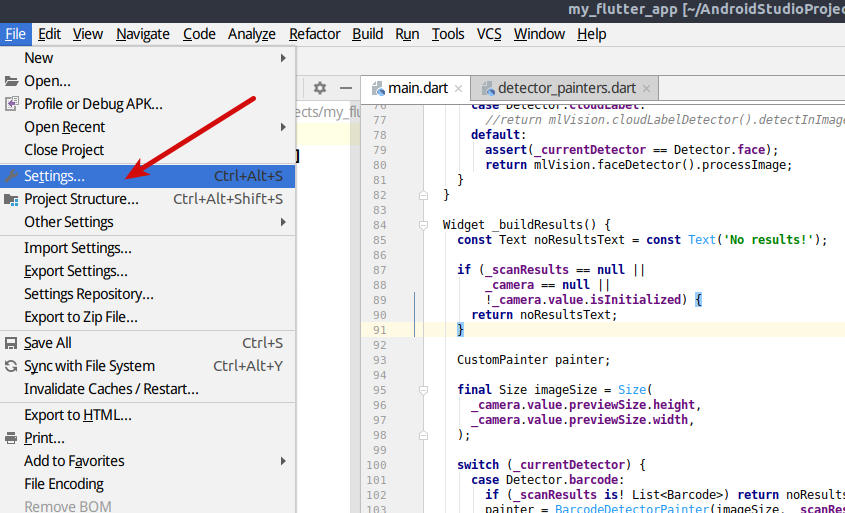Screen dimensions: 845x513
Task: Collapse the fold marker on line 95
Action: 424,390
